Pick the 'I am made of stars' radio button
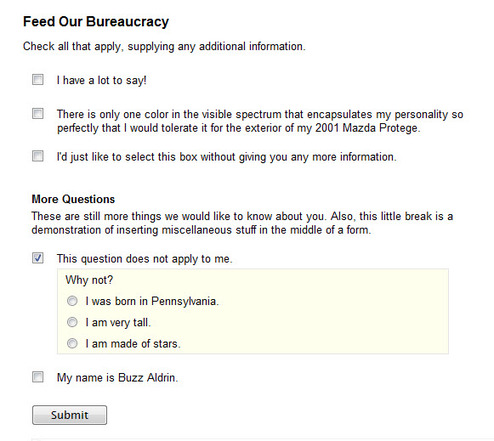Screen dimensions: 494x441 coord(72,343)
